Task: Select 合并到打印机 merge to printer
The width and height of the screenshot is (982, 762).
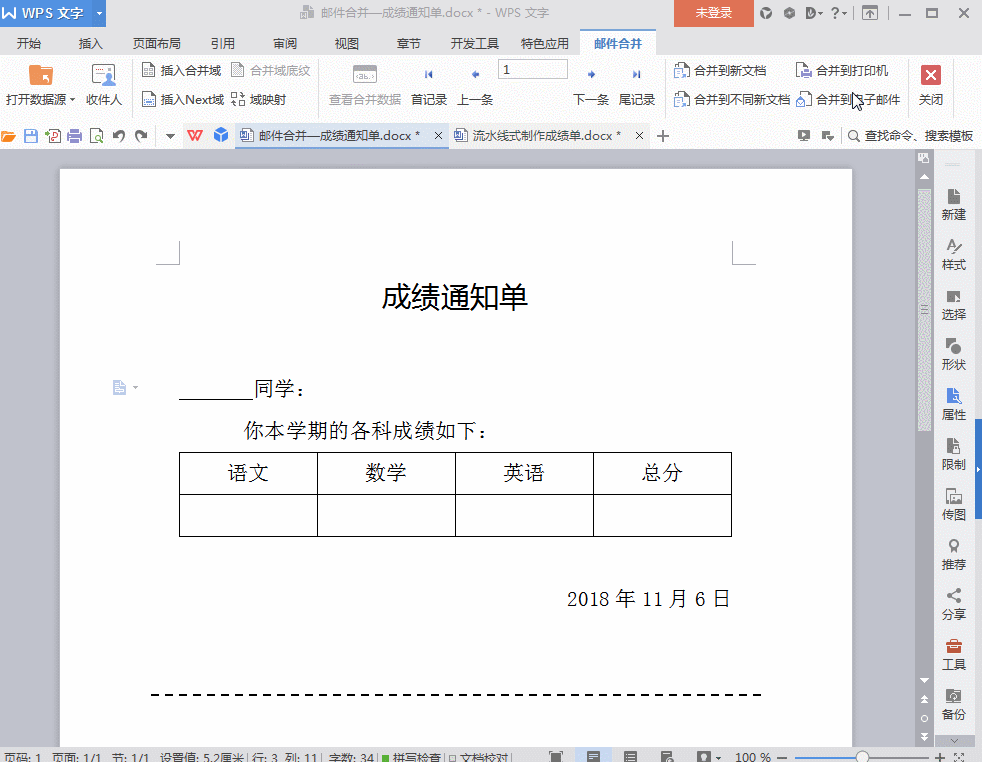Action: tap(842, 70)
